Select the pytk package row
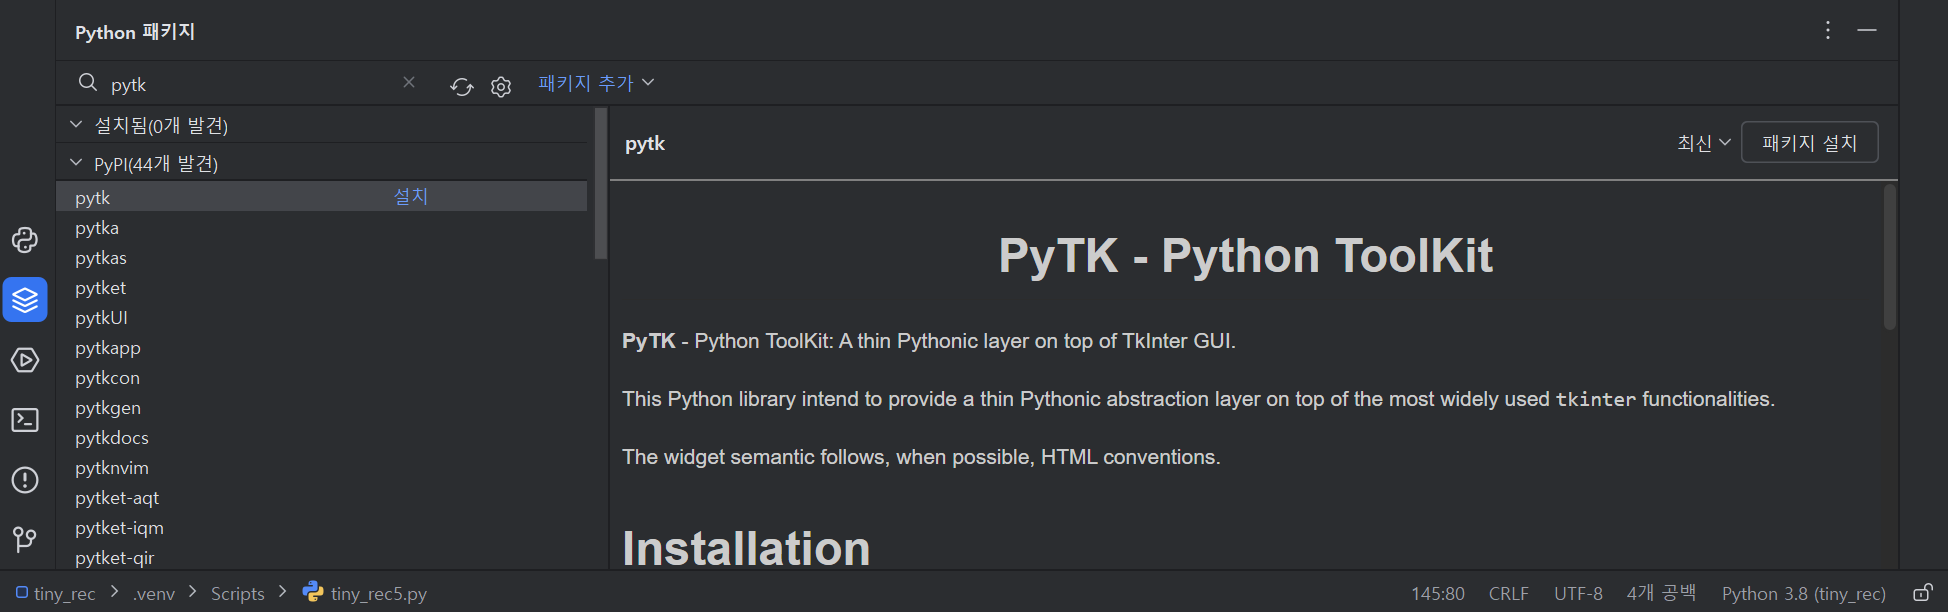Image resolution: width=1948 pixels, height=612 pixels. [x=322, y=197]
